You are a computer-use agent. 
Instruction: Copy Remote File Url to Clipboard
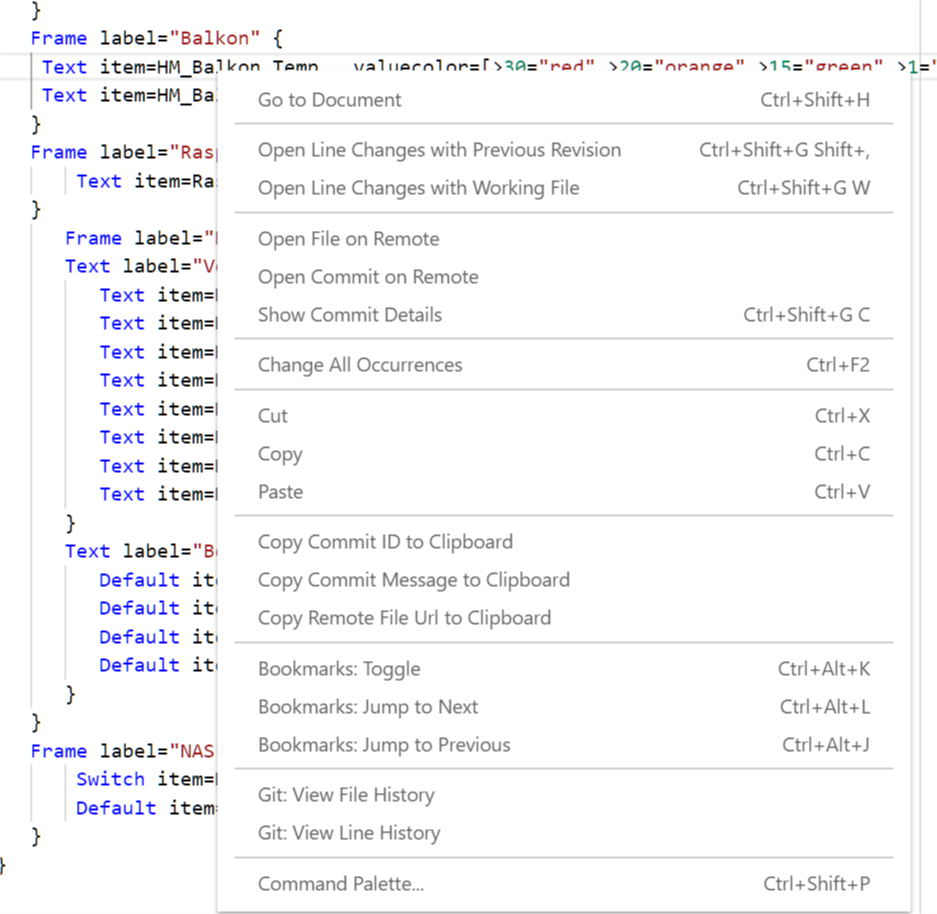click(x=404, y=618)
